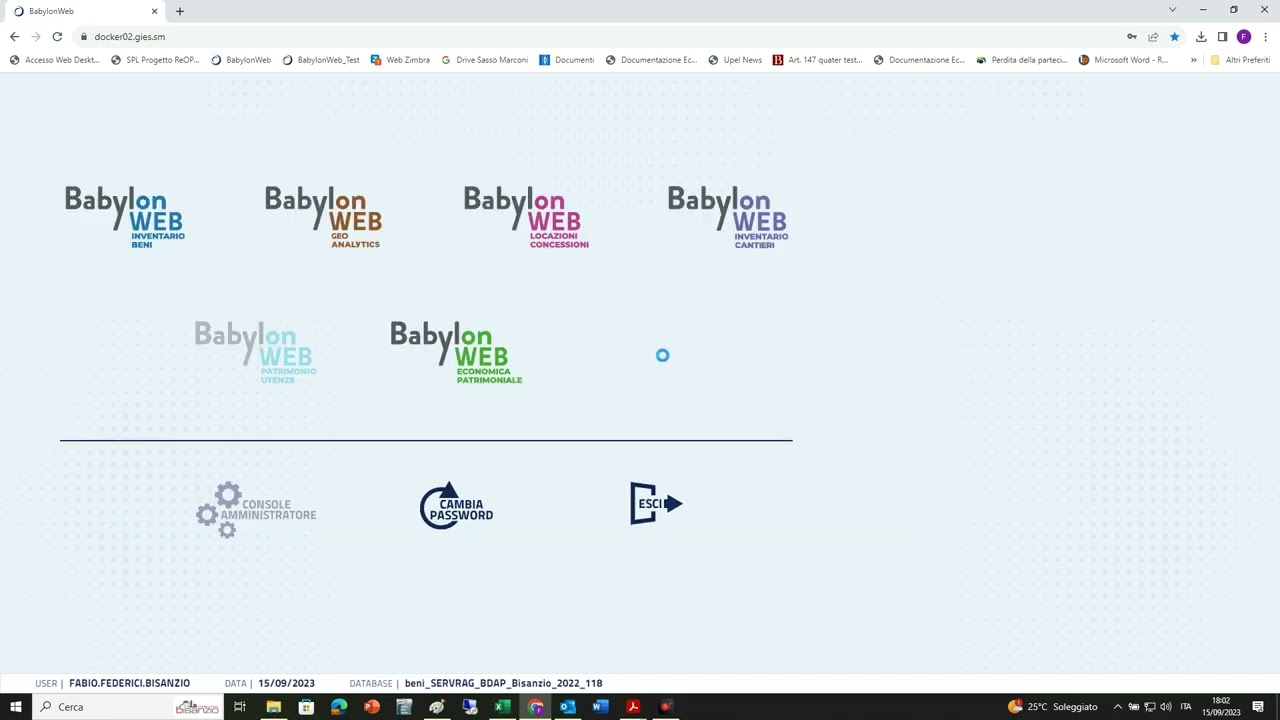Open Altri Preferiti bookmarks folder
The image size is (1280, 720).
[1240, 60]
